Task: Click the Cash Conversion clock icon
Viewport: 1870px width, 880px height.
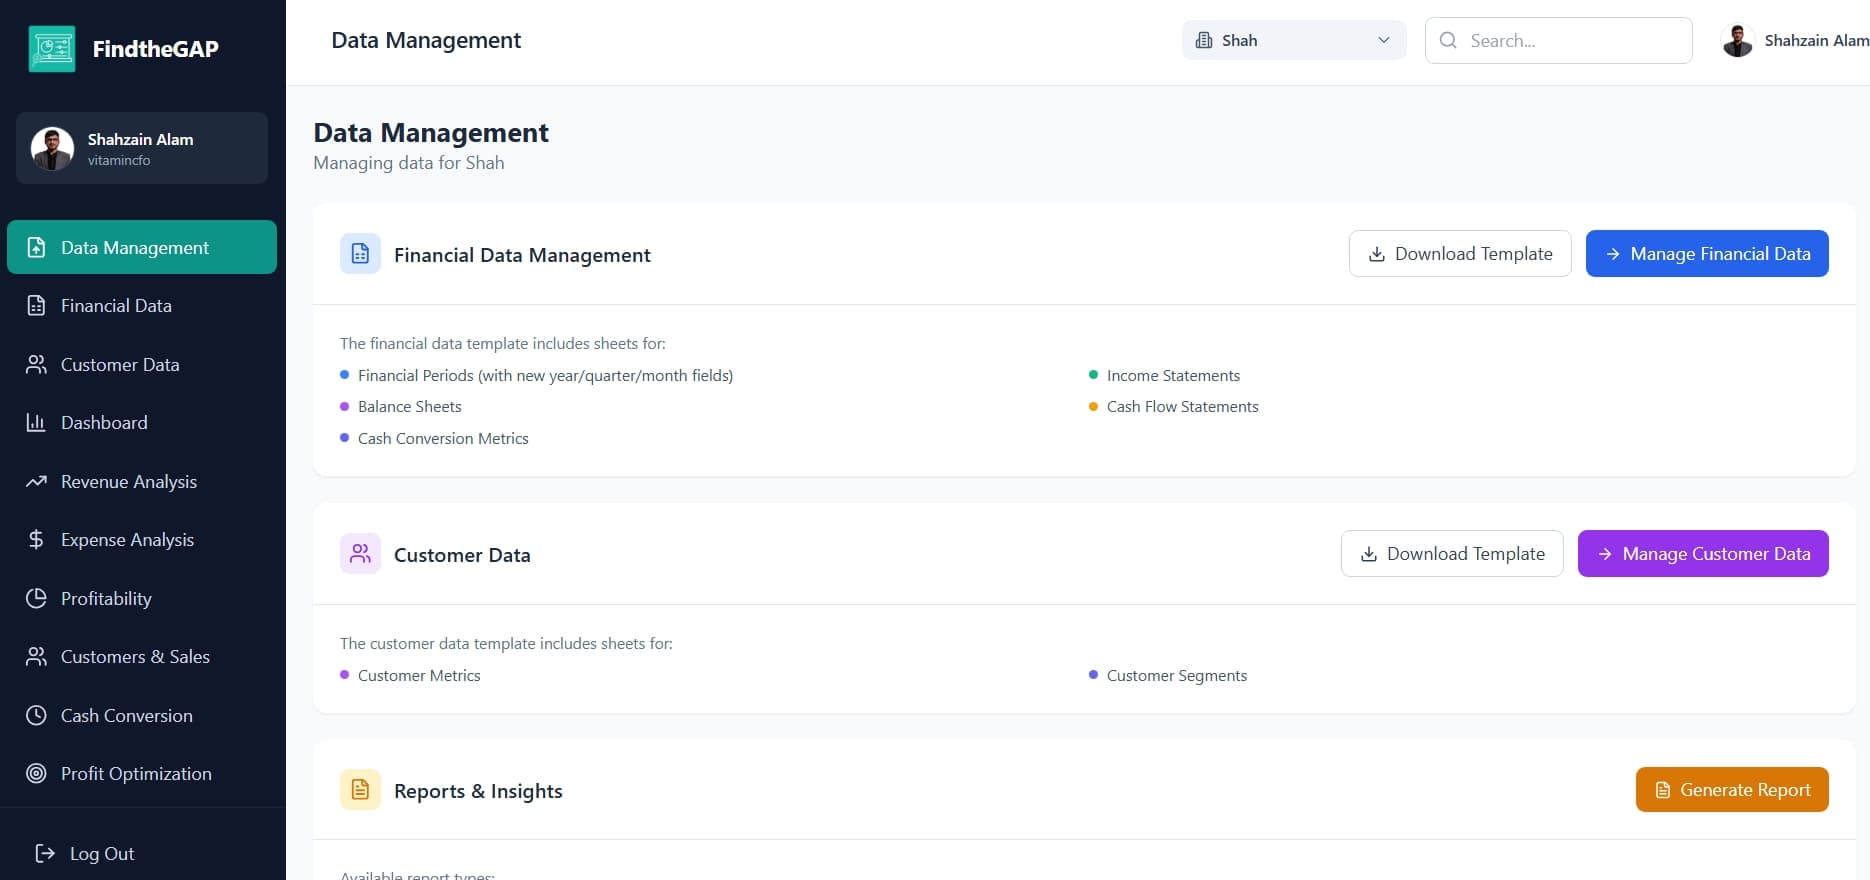Action: (36, 715)
